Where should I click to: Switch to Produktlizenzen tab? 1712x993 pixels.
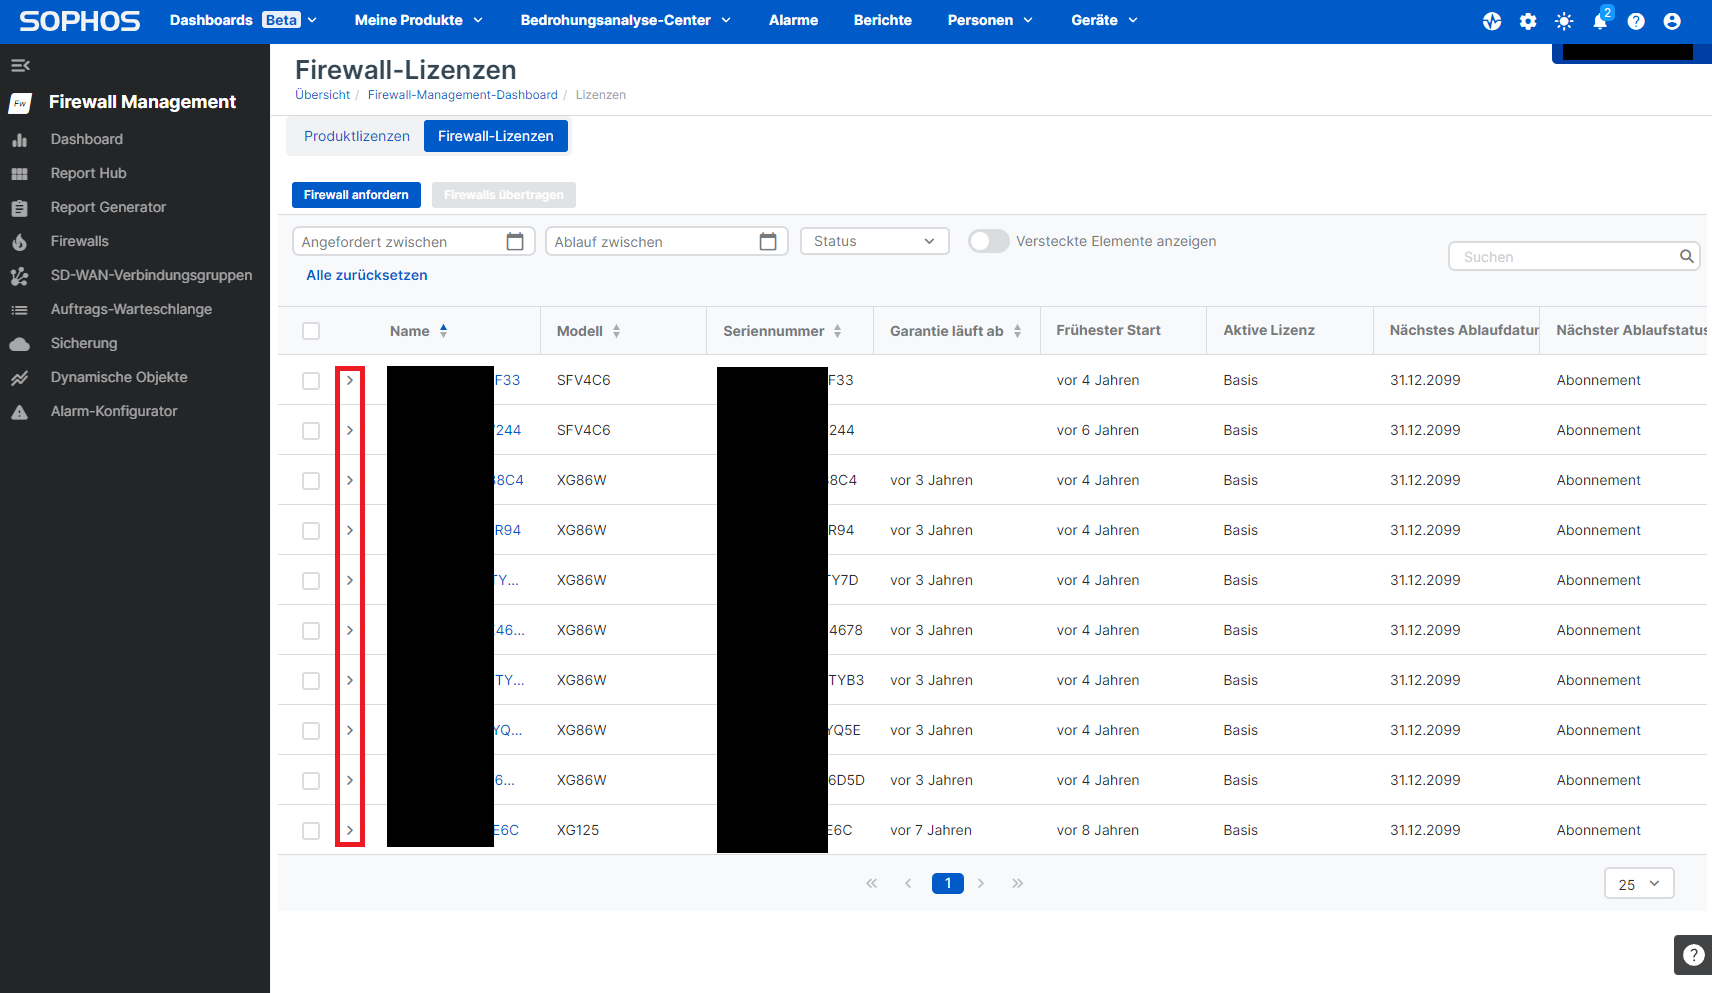point(357,136)
